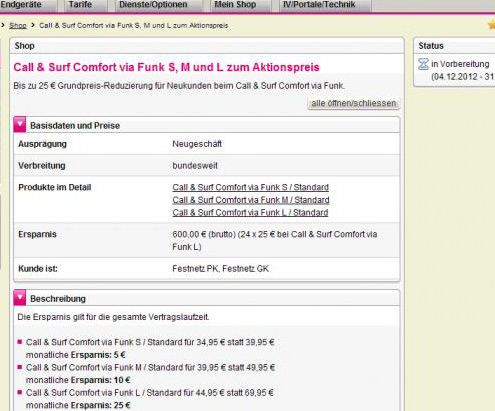Click 'monatliche Ersparnis: 5 €' text
The image size is (495, 411).
click(76, 355)
